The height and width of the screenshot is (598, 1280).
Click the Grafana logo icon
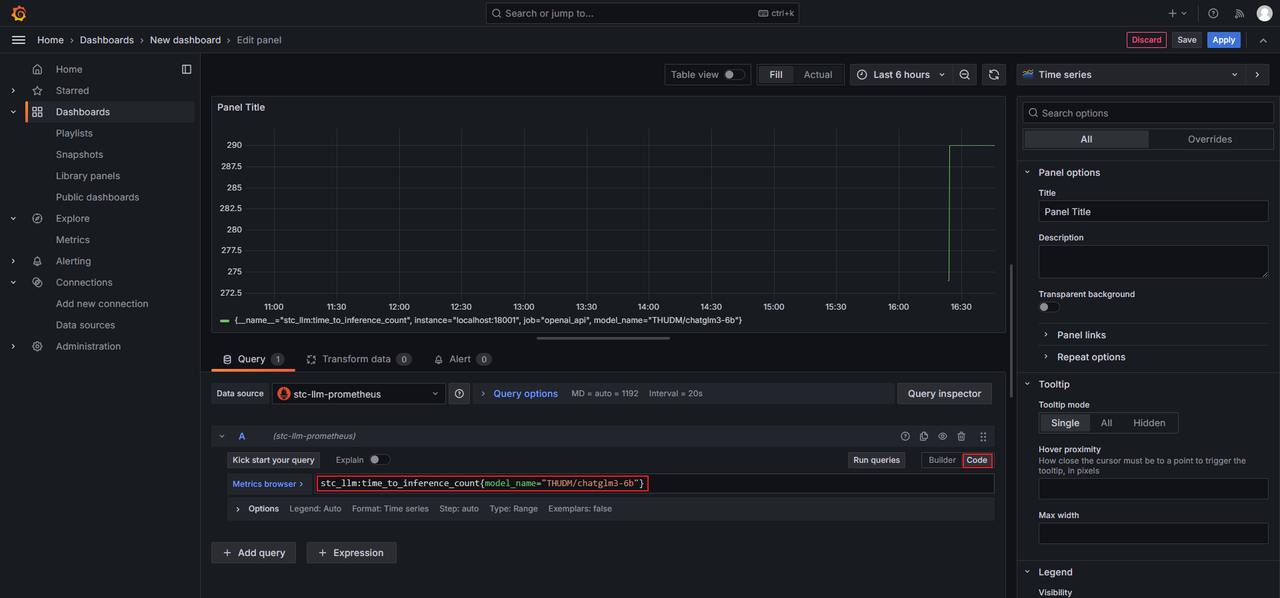pos(18,13)
